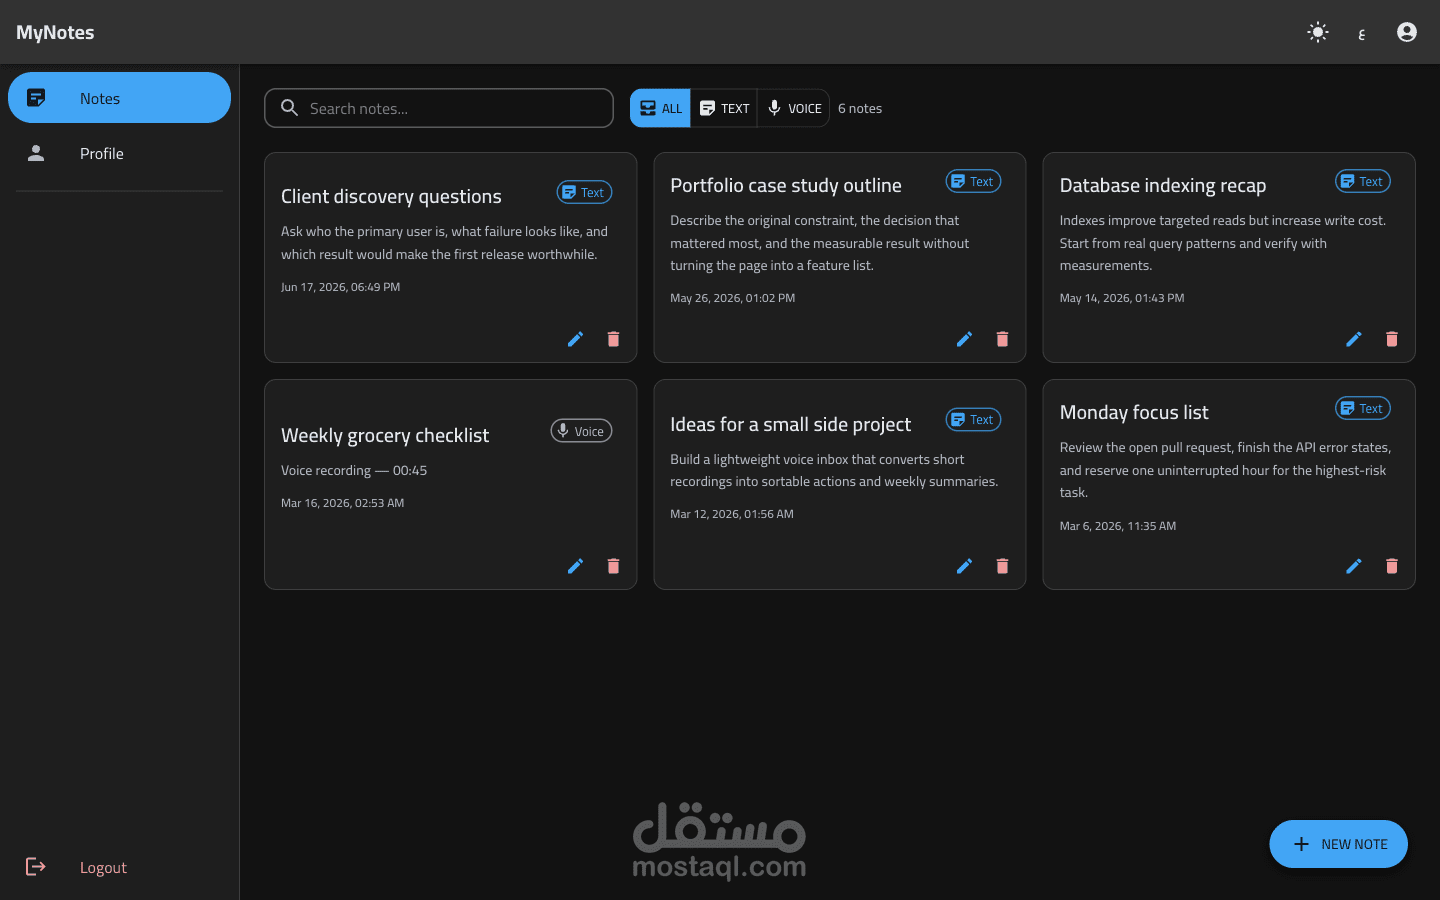The image size is (1440, 900).
Task: Click 'Voice recording — 00:45' text
Action: pos(354,470)
